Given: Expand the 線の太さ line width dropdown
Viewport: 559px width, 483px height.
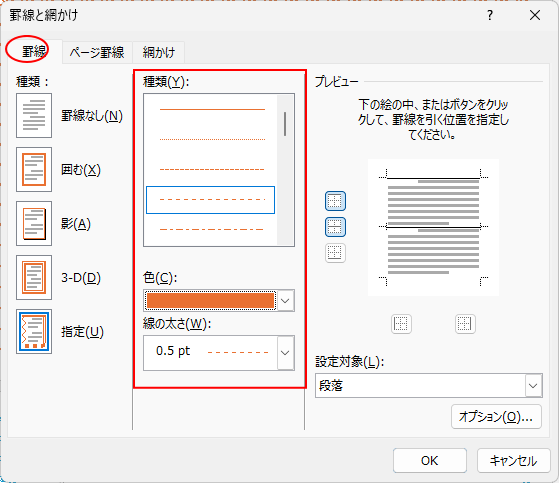Looking at the screenshot, I should coord(285,353).
